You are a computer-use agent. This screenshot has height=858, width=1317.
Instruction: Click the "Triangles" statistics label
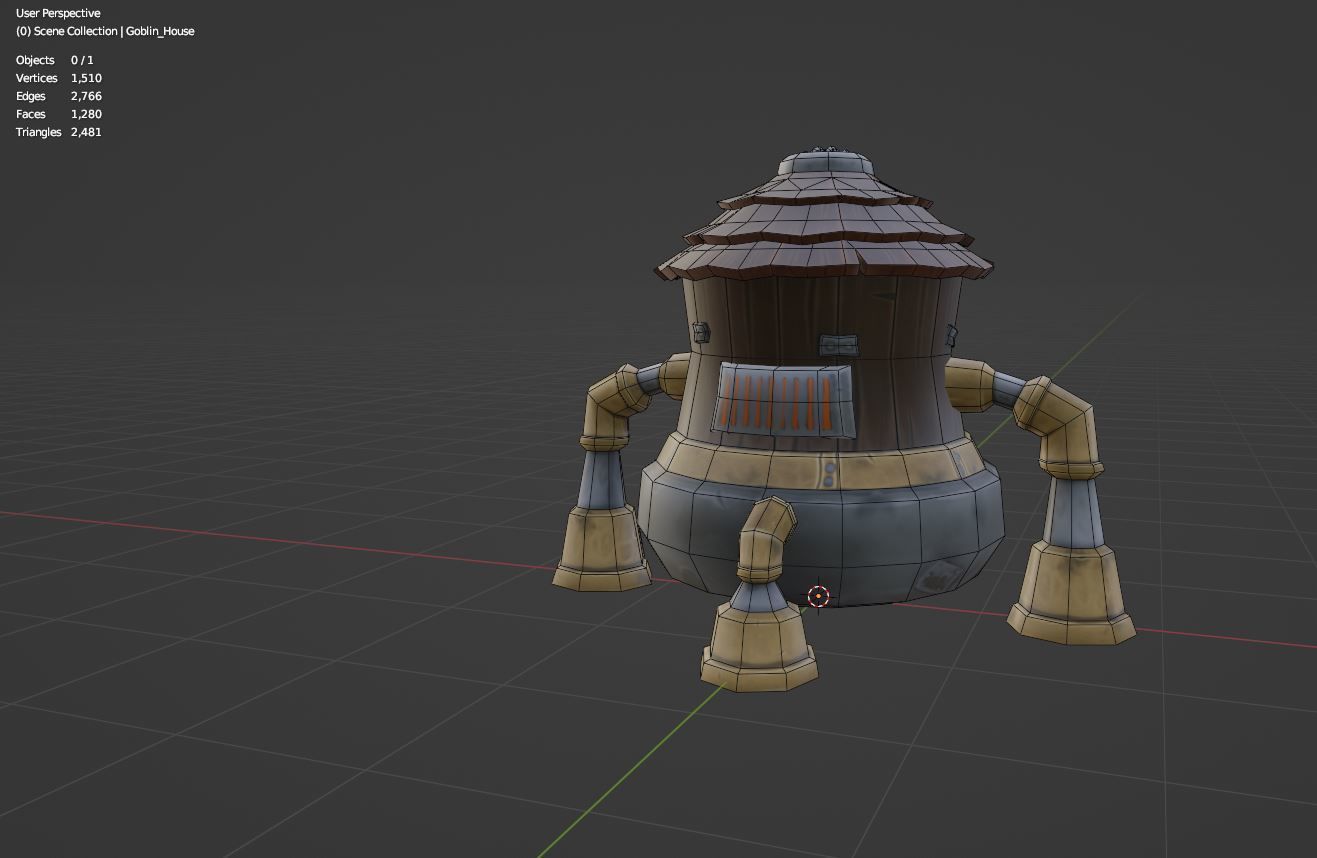click(x=39, y=132)
